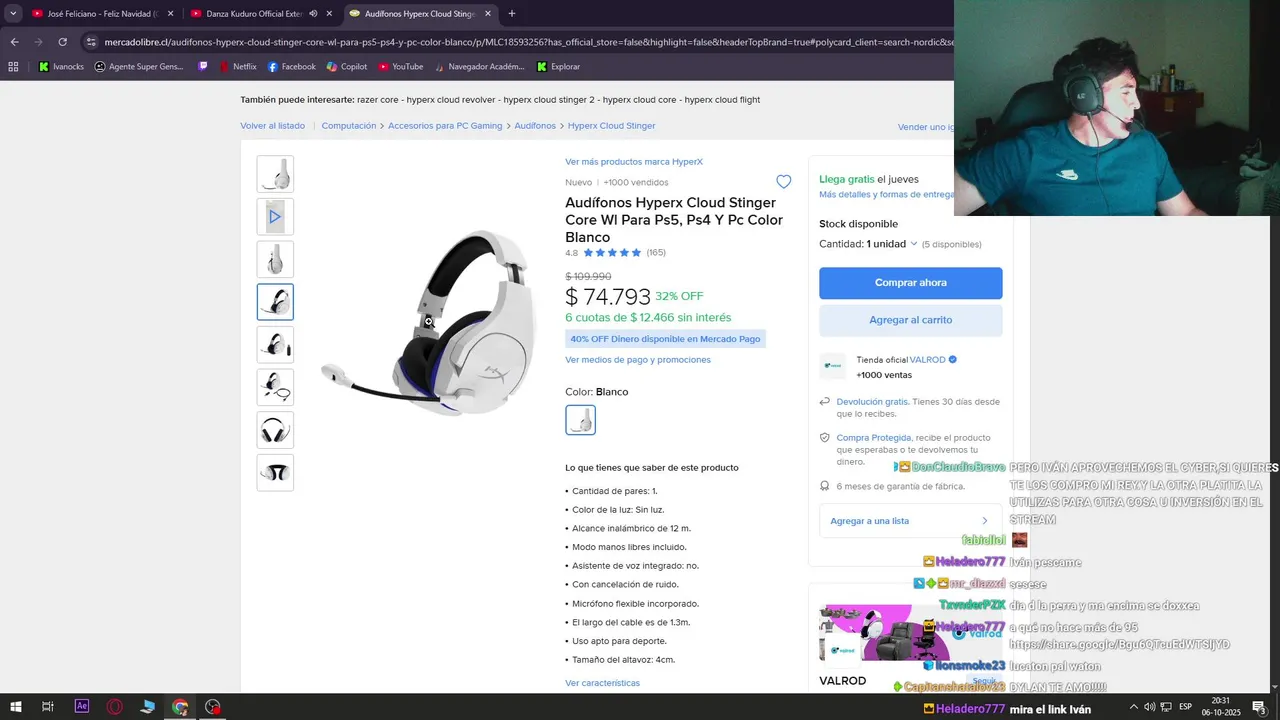Show hidden system tray icons
The image size is (1280, 720).
coord(1134,707)
